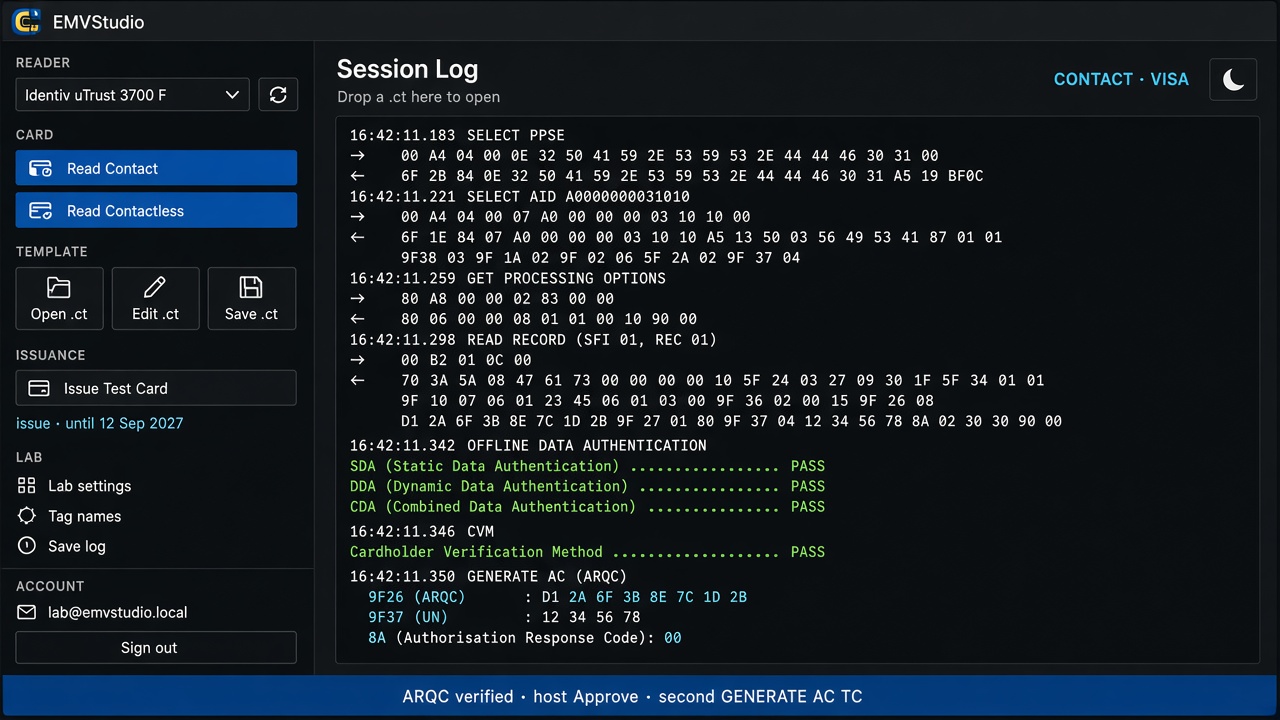
Task: Click the Edit .ct template button
Action: tap(155, 298)
